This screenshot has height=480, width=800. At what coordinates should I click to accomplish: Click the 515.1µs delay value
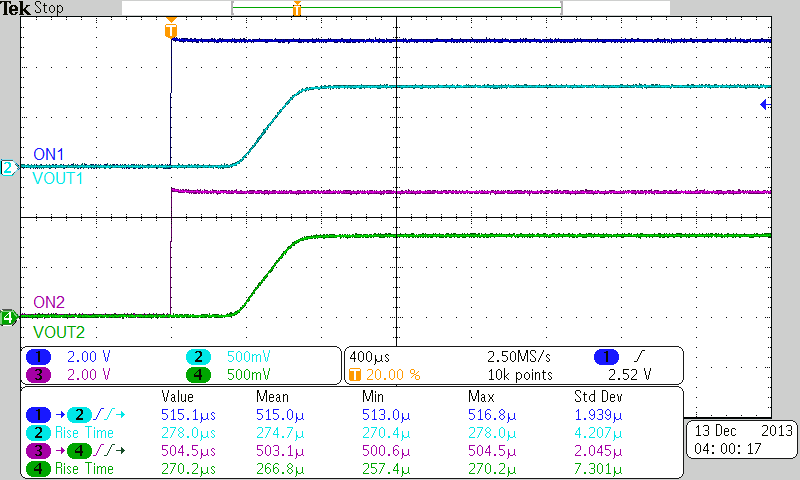pyautogui.click(x=188, y=415)
